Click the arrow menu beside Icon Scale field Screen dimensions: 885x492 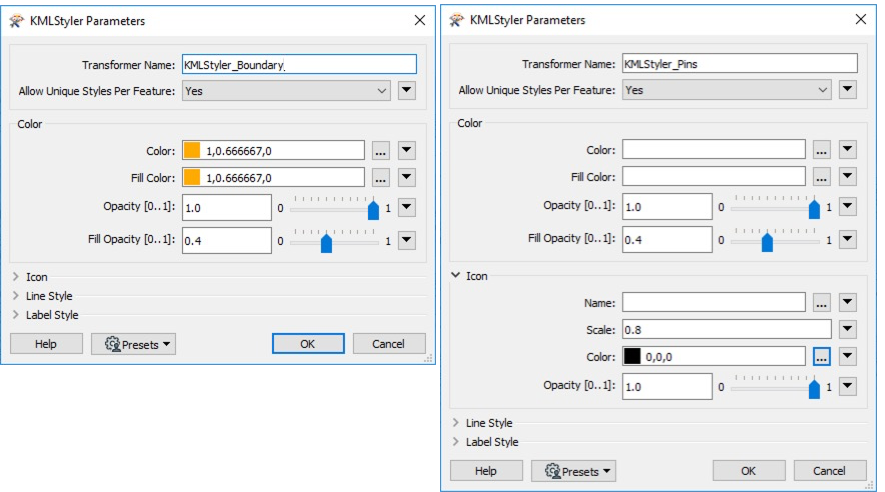(847, 329)
